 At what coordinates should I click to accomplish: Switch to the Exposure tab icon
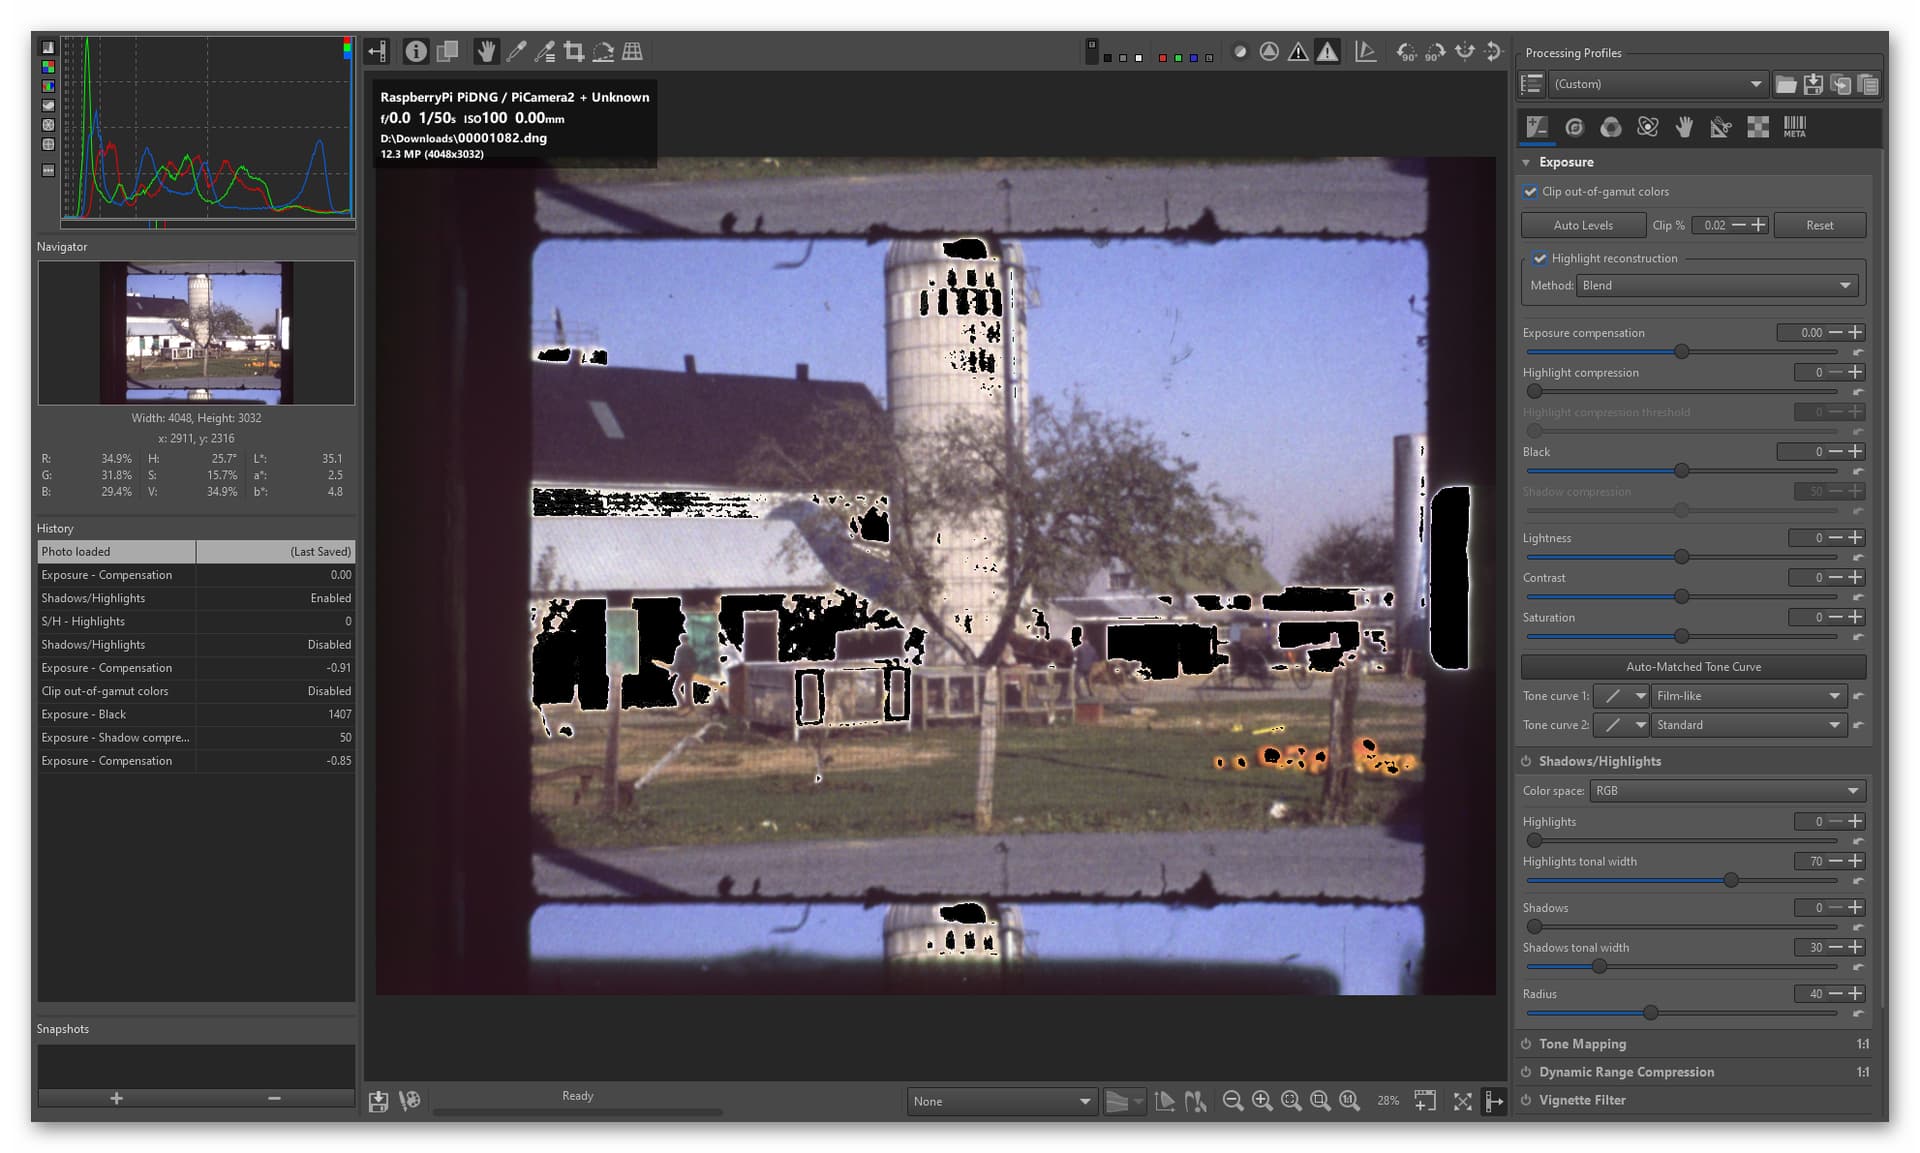pyautogui.click(x=1537, y=127)
